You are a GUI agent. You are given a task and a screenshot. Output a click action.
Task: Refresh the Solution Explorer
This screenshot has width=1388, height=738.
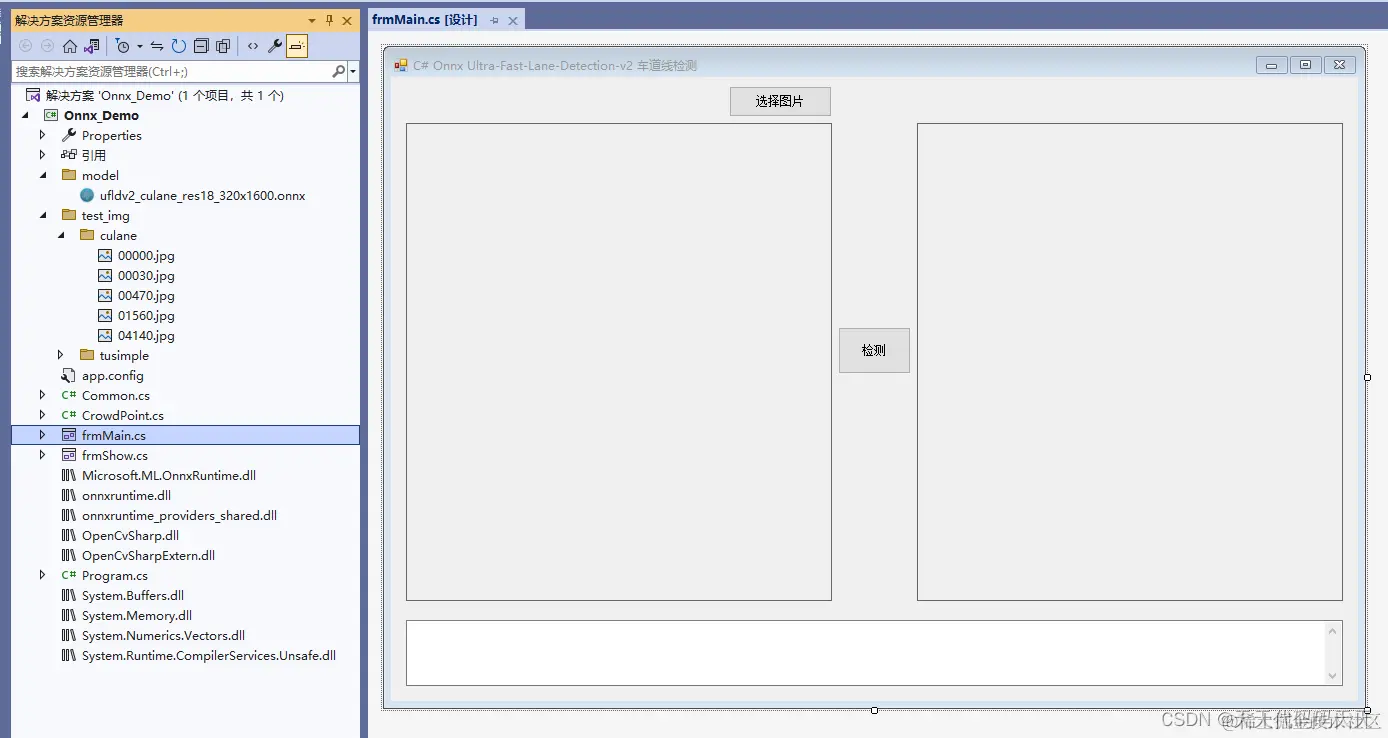coord(179,46)
